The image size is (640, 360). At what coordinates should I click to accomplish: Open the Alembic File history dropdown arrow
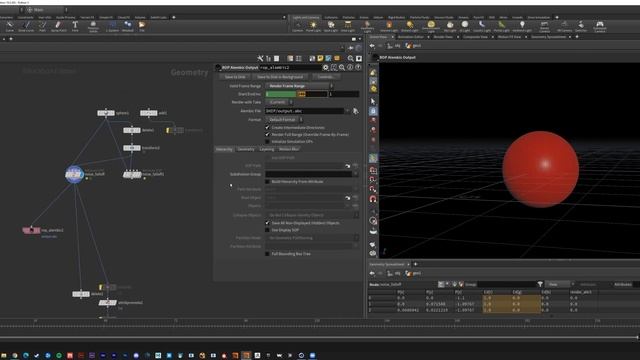coord(348,111)
